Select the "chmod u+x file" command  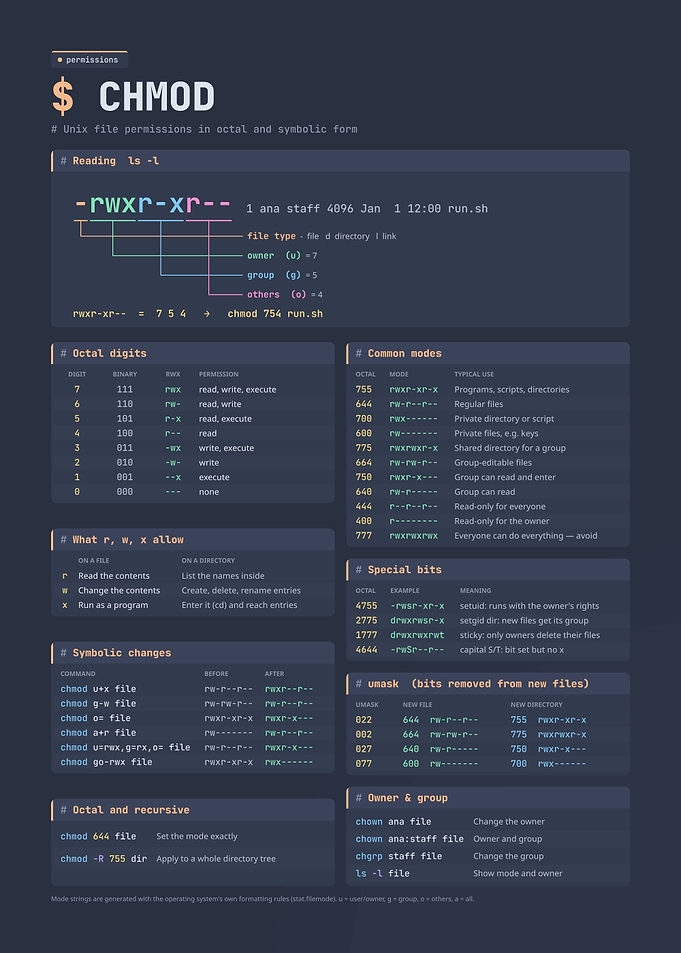tap(98, 689)
